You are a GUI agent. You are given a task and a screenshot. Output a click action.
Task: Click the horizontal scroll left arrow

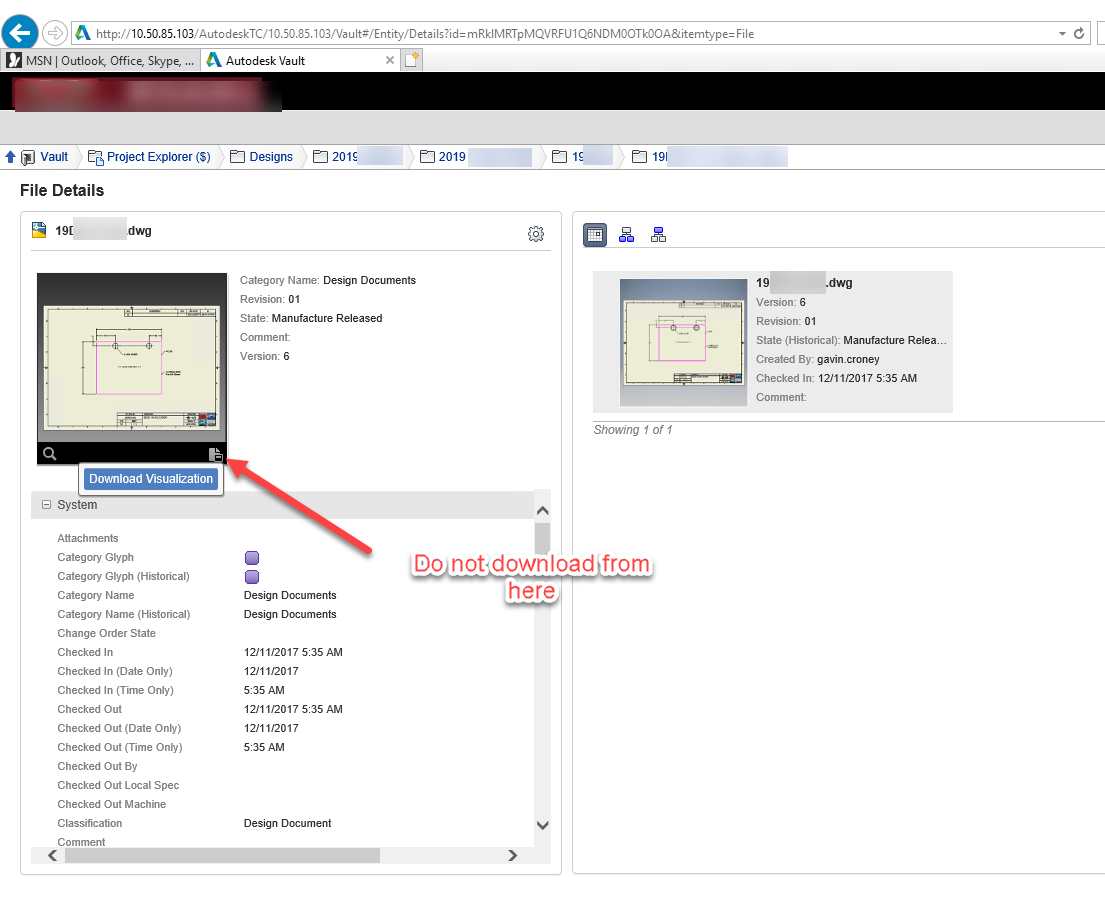click(x=53, y=855)
